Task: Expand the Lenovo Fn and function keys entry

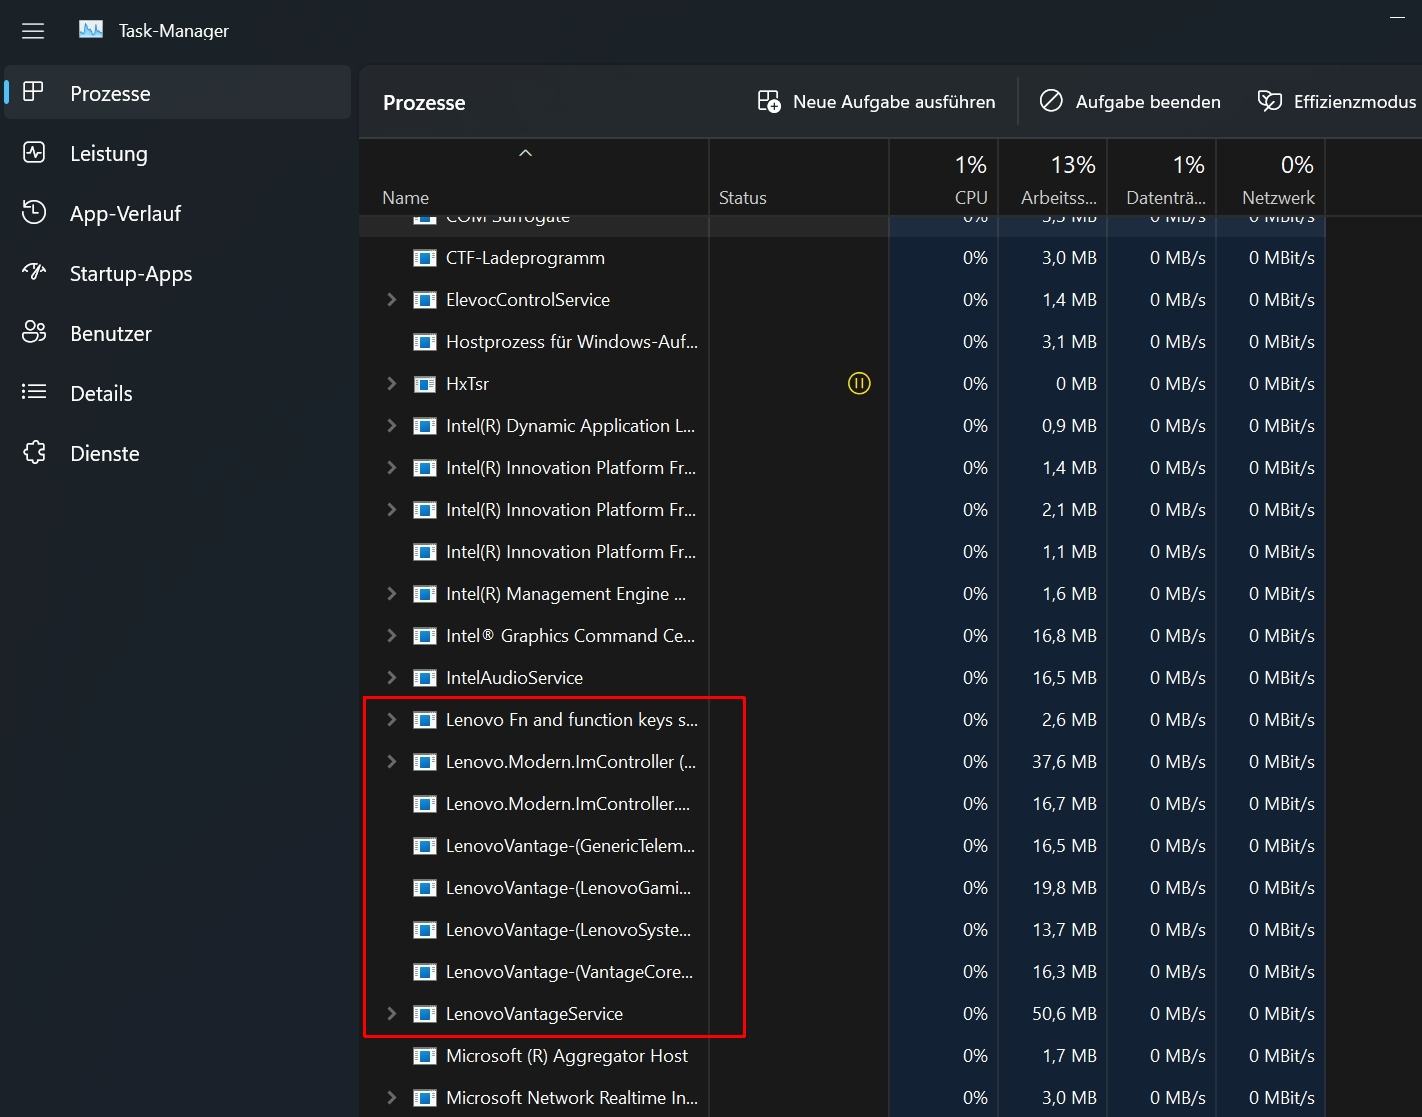Action: click(x=391, y=720)
